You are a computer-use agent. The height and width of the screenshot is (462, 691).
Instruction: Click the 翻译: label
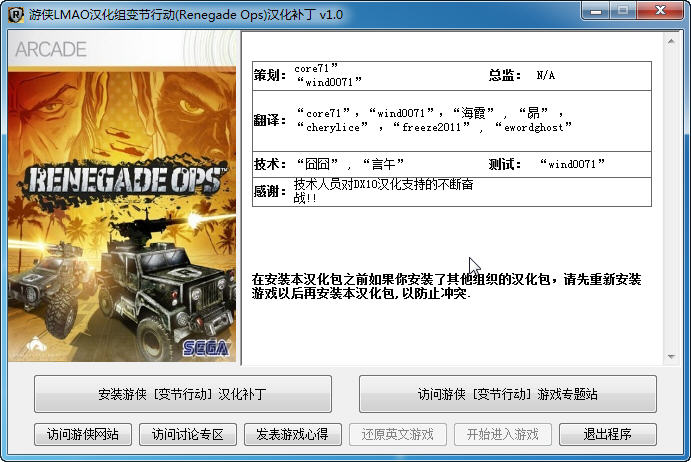269,120
